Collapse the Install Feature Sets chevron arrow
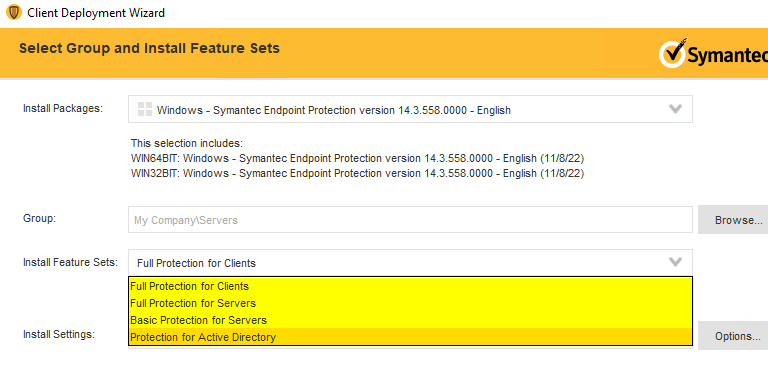Viewport: 768px width, 368px height. (675, 262)
